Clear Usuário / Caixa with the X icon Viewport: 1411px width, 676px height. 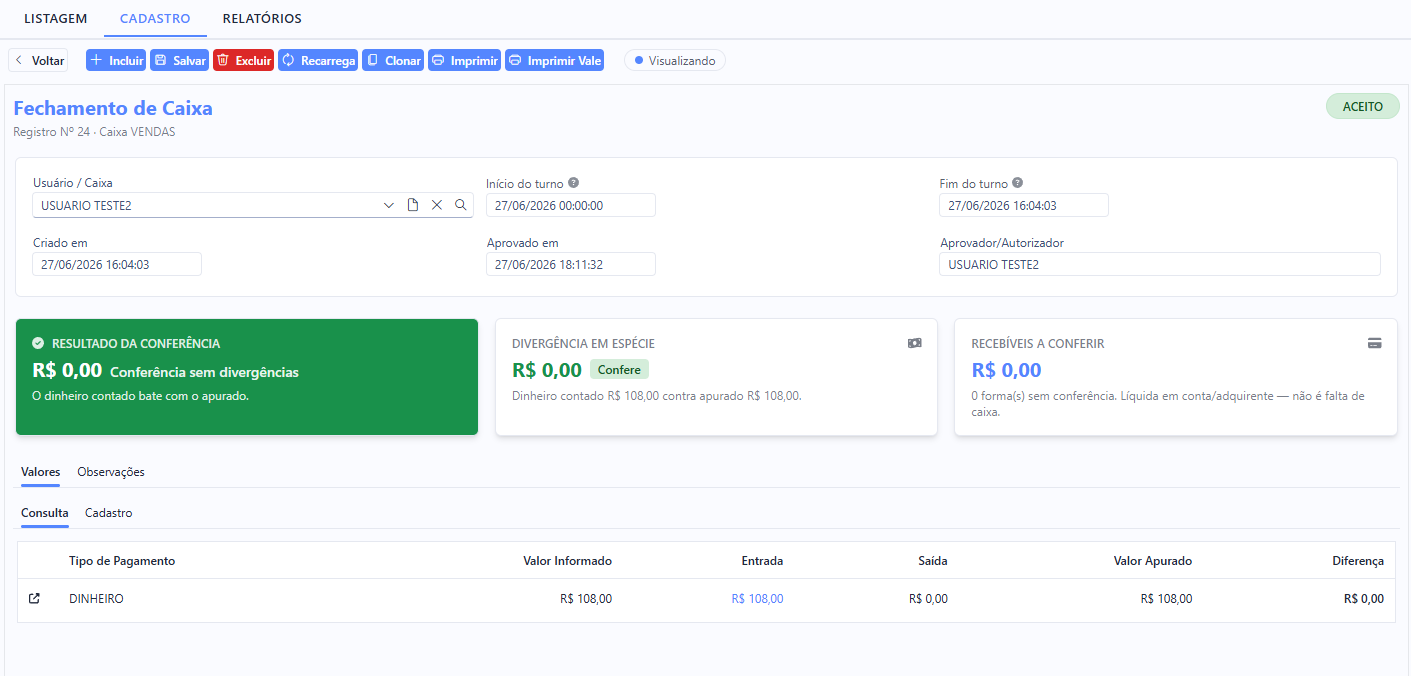tap(437, 205)
